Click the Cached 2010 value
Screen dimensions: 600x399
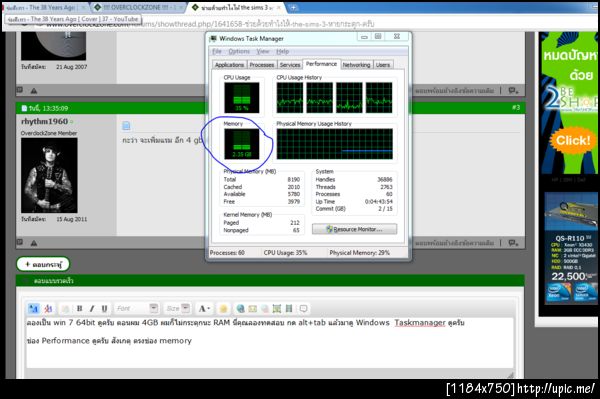(x=293, y=187)
